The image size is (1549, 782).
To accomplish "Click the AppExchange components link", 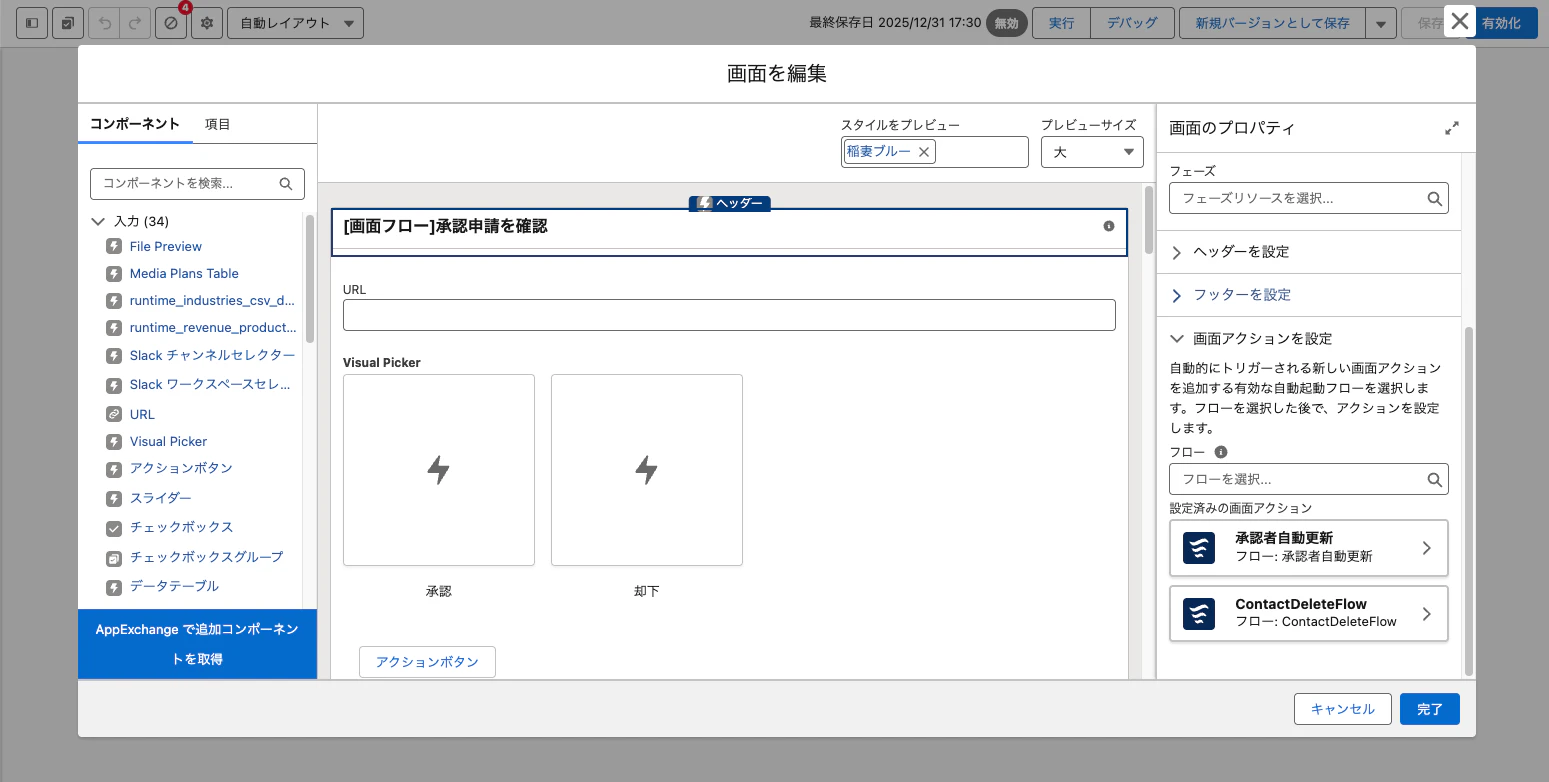I will click(197, 644).
